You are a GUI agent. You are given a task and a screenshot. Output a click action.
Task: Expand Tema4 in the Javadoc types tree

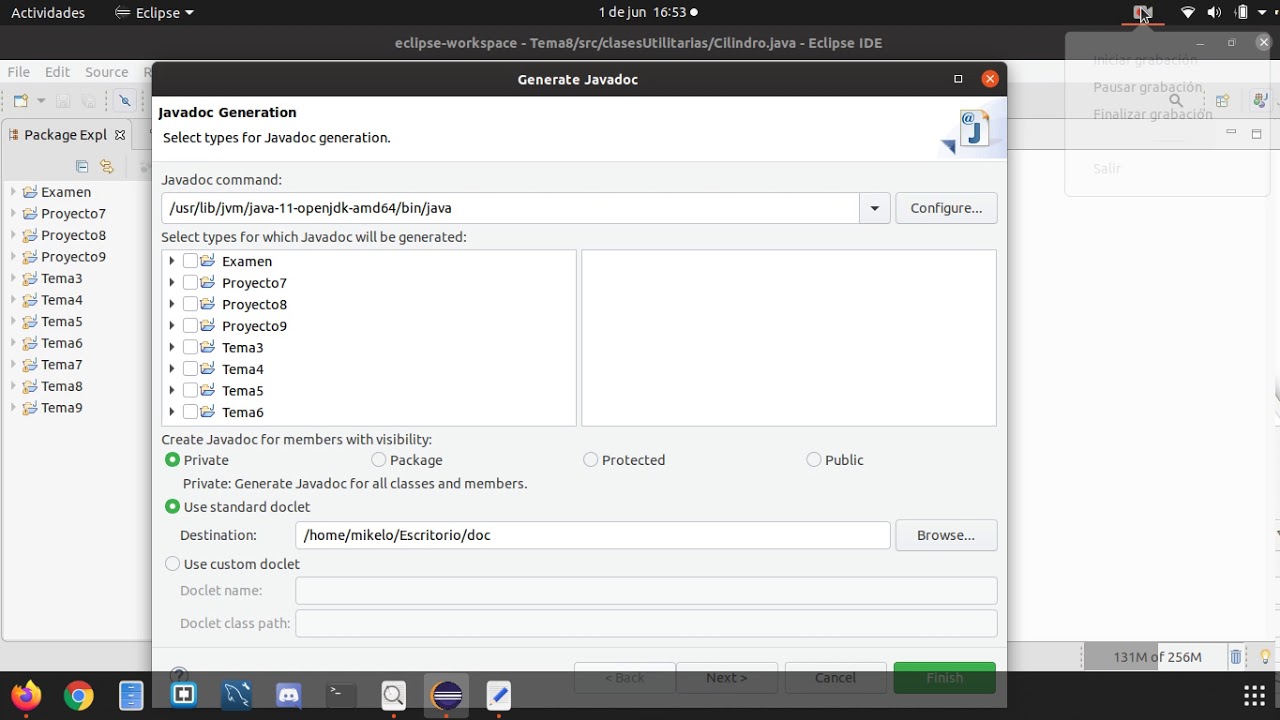click(172, 369)
